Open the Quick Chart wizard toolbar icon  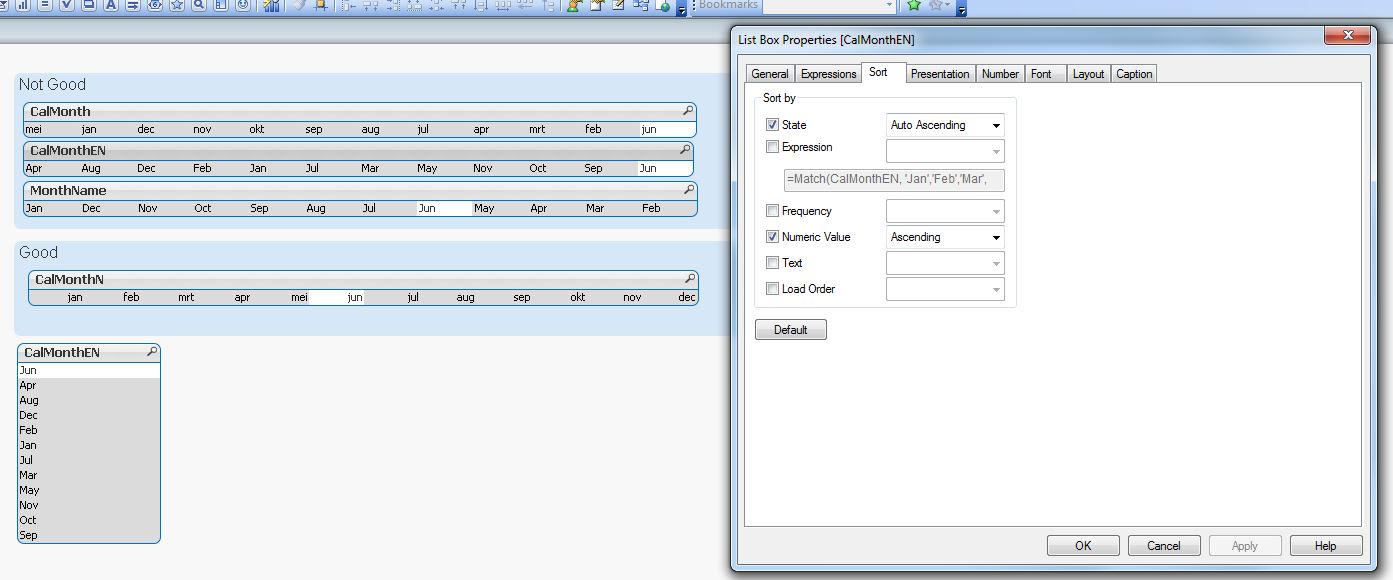pyautogui.click(x=271, y=5)
